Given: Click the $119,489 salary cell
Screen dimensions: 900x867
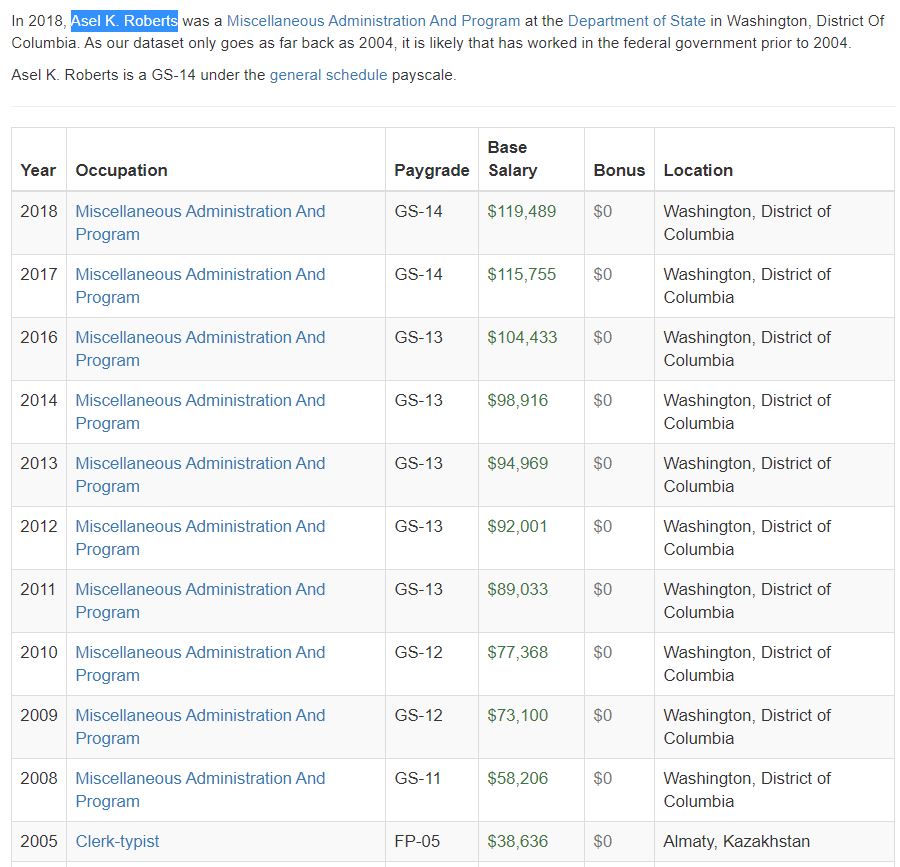Looking at the screenshot, I should click(x=521, y=212).
